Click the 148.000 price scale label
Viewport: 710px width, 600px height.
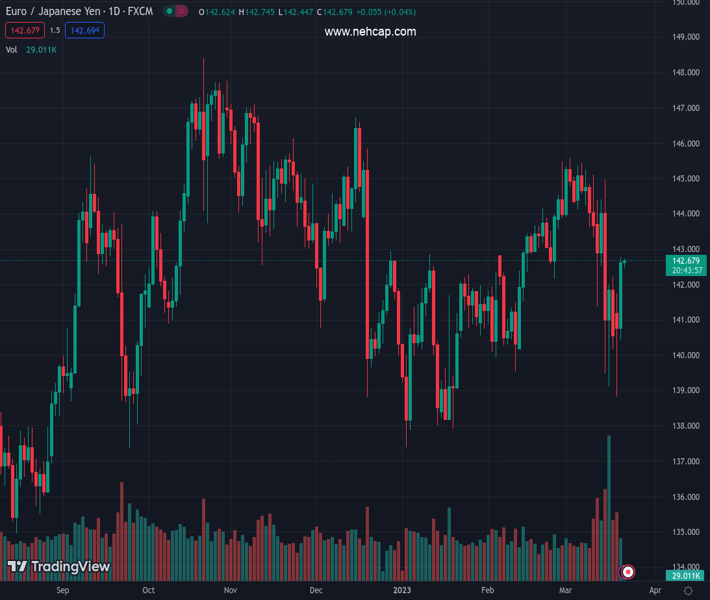pos(686,73)
